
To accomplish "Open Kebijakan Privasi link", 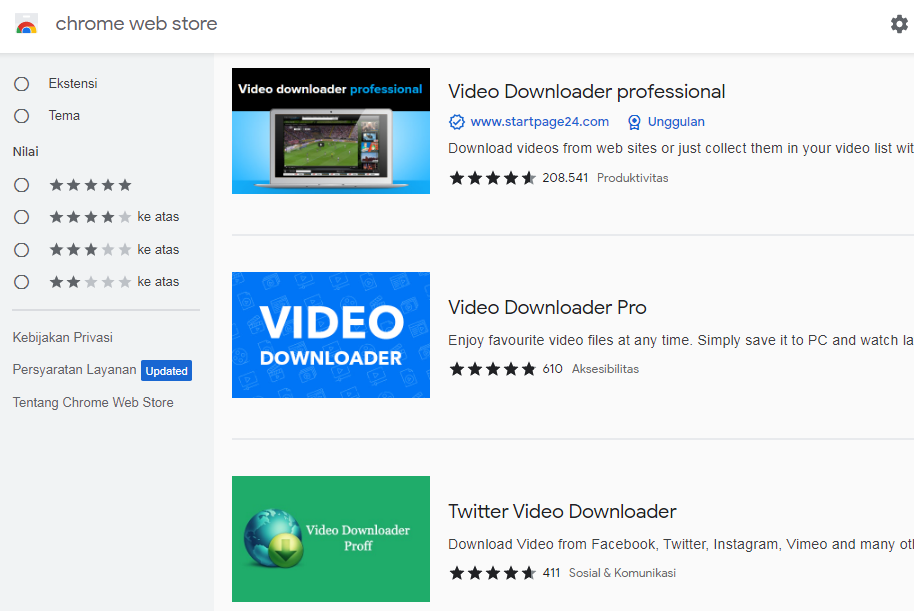I will click(62, 338).
